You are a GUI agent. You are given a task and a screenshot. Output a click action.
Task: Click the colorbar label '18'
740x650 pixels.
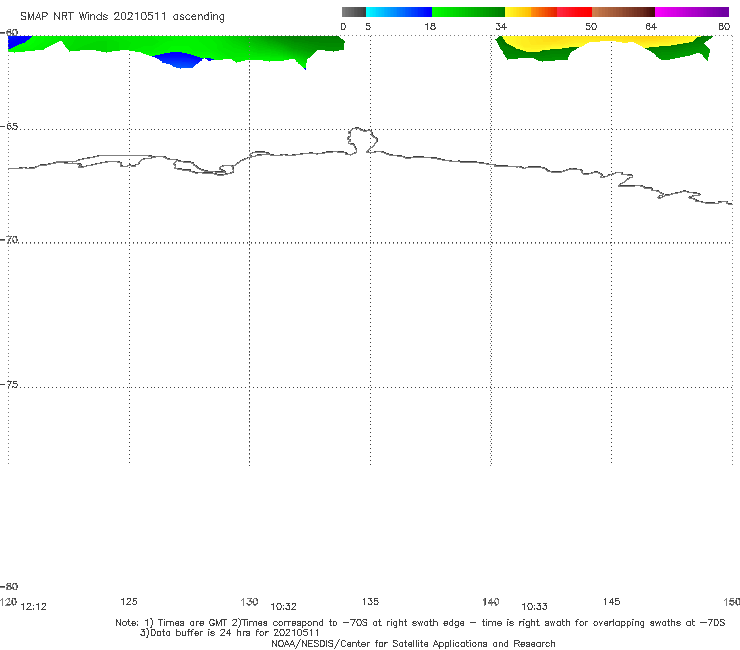point(430,27)
